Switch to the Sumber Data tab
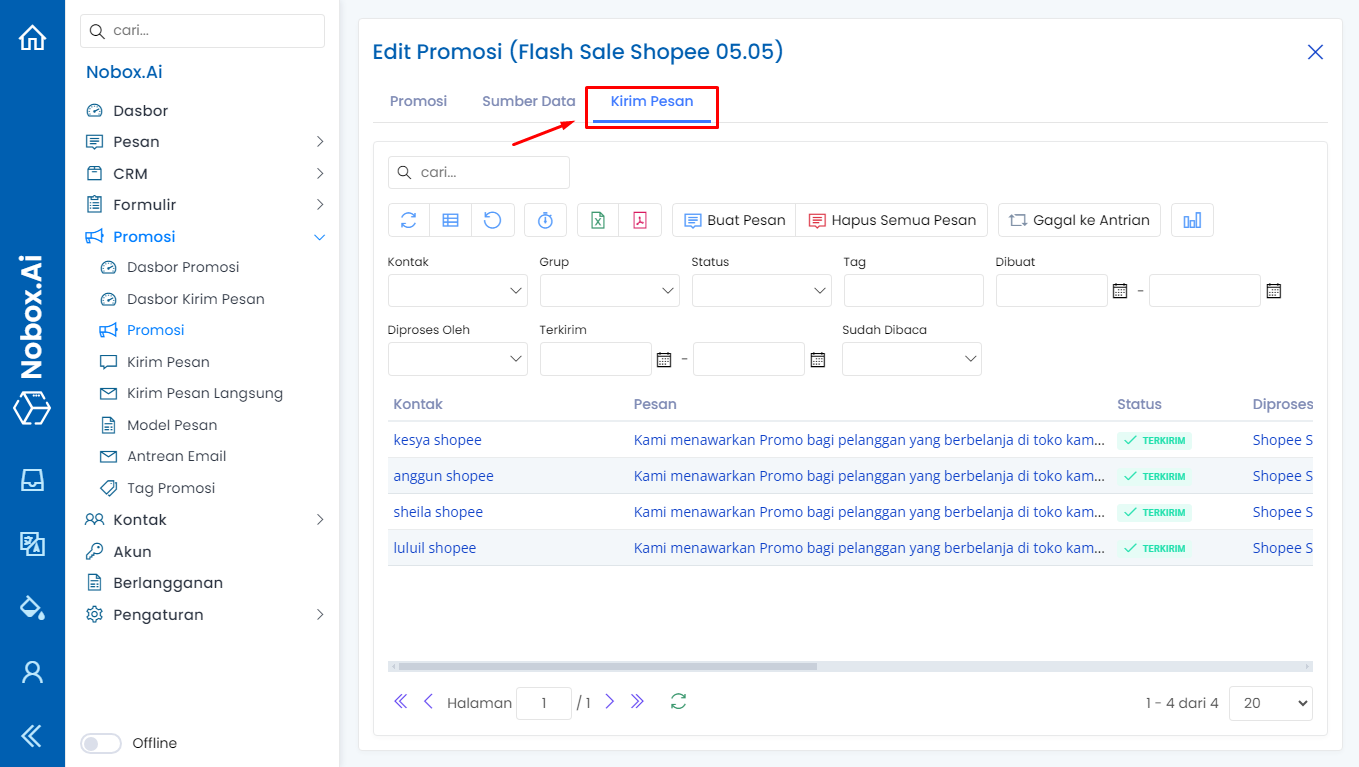 [528, 101]
